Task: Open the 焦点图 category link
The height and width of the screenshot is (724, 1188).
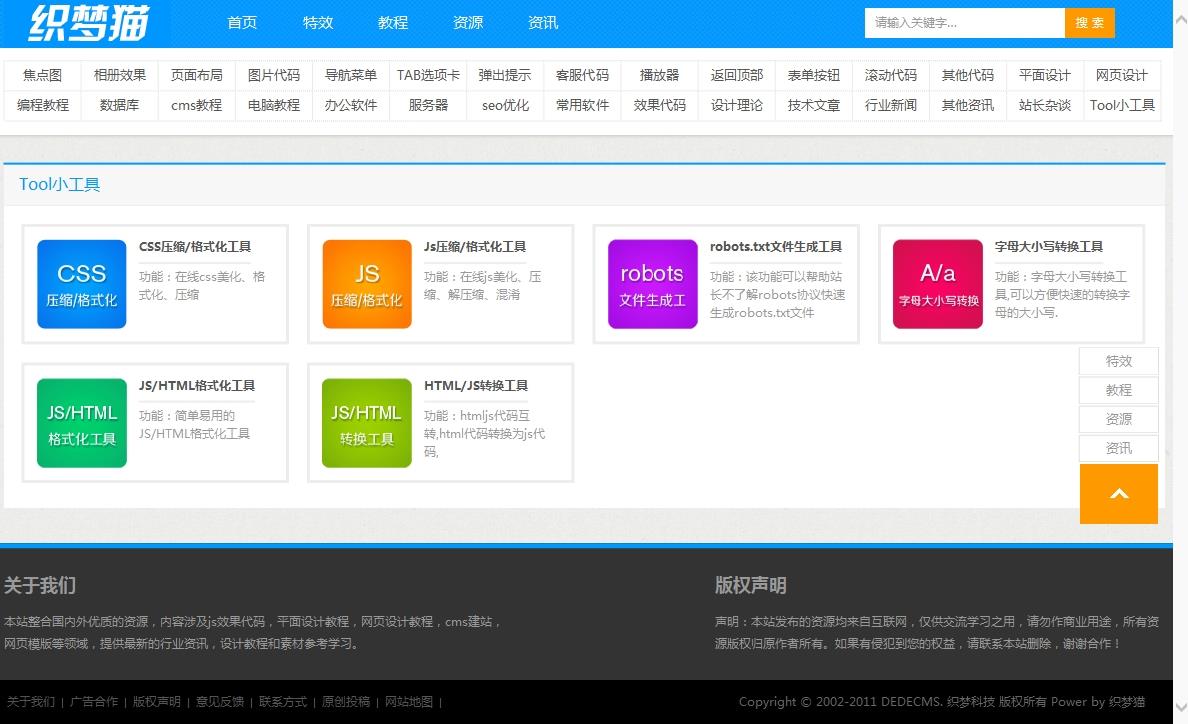Action: [43, 76]
